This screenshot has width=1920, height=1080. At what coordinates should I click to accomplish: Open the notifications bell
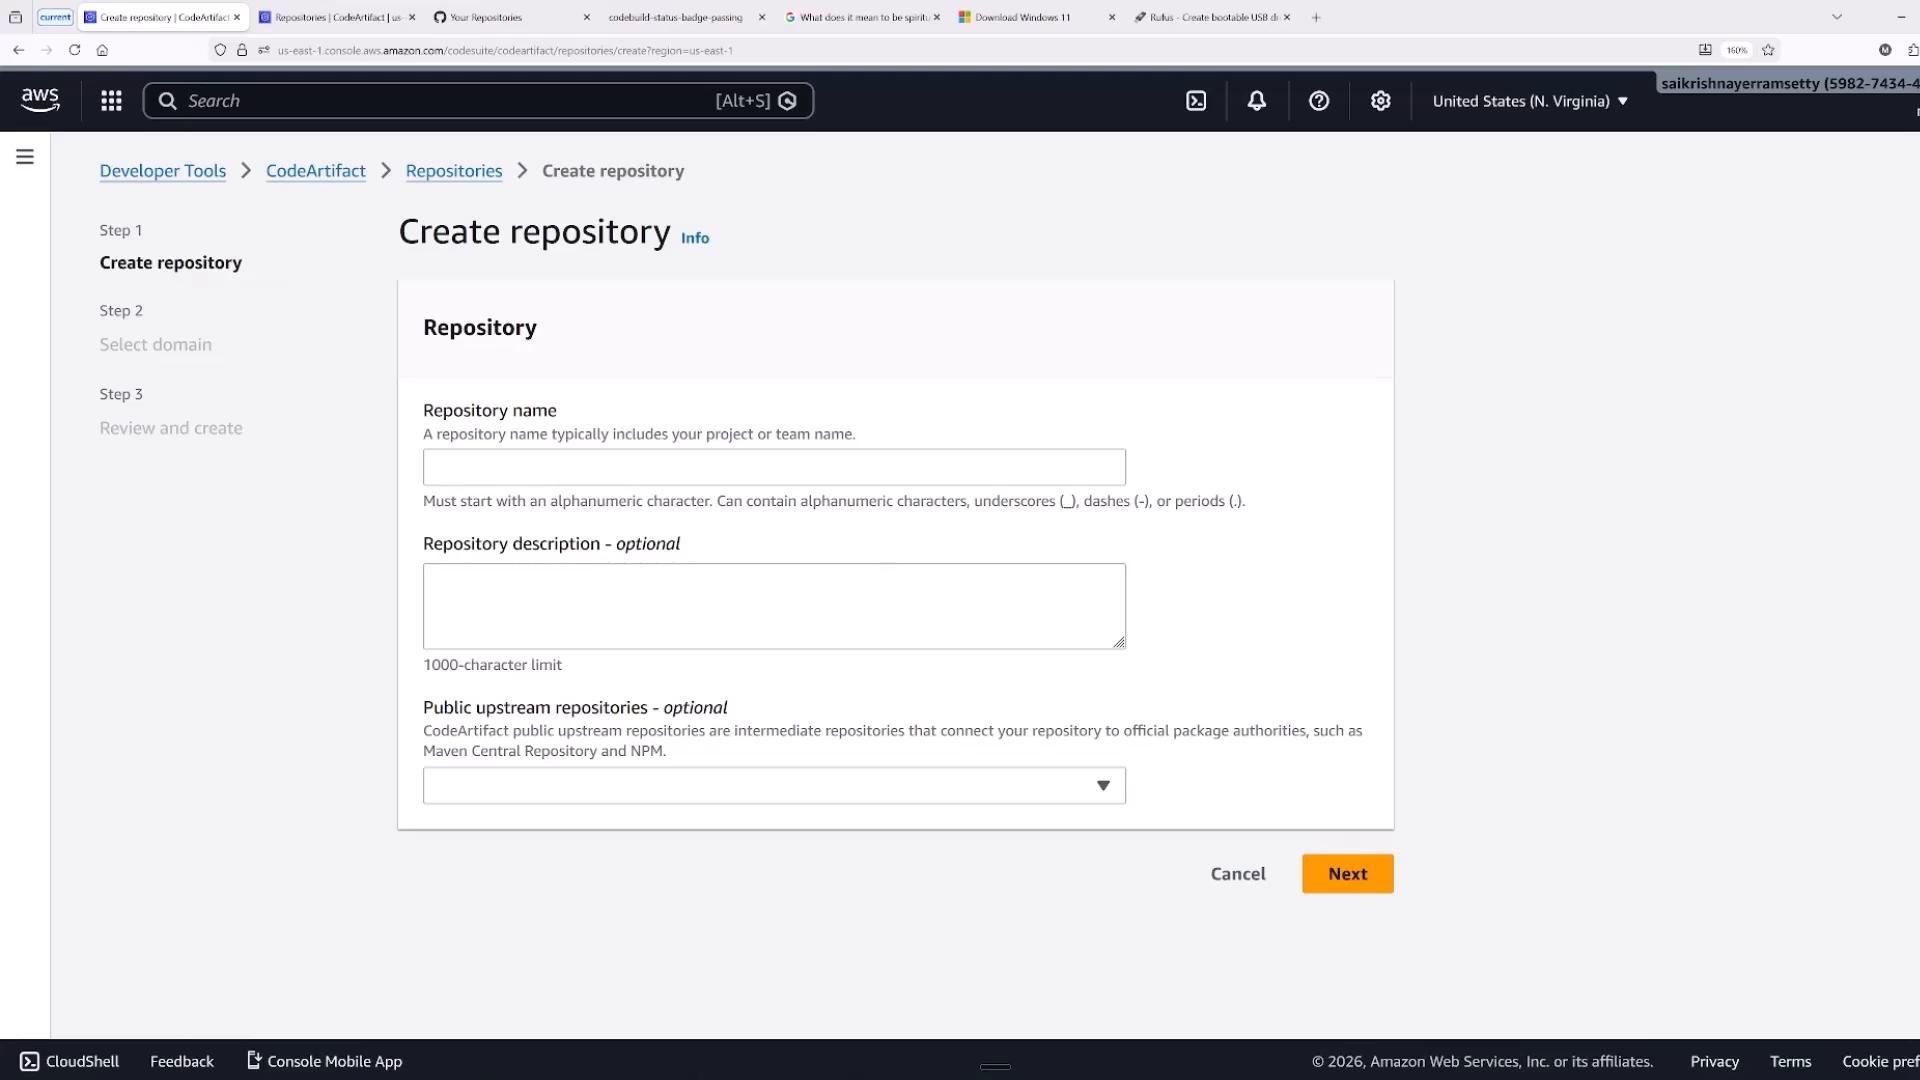pyautogui.click(x=1257, y=101)
